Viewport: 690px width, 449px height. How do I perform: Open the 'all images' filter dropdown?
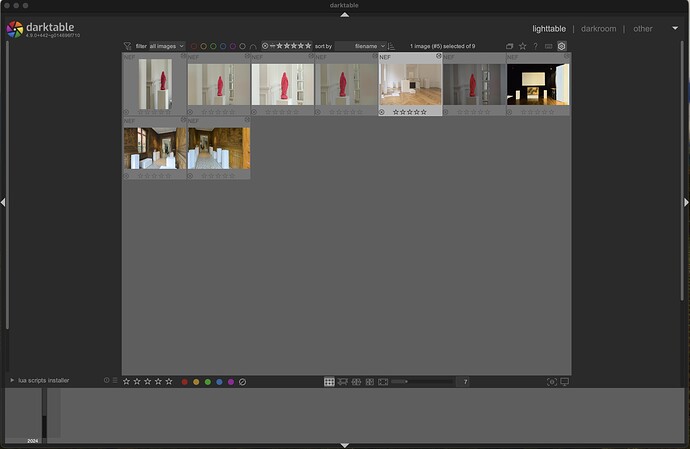pyautogui.click(x=167, y=46)
